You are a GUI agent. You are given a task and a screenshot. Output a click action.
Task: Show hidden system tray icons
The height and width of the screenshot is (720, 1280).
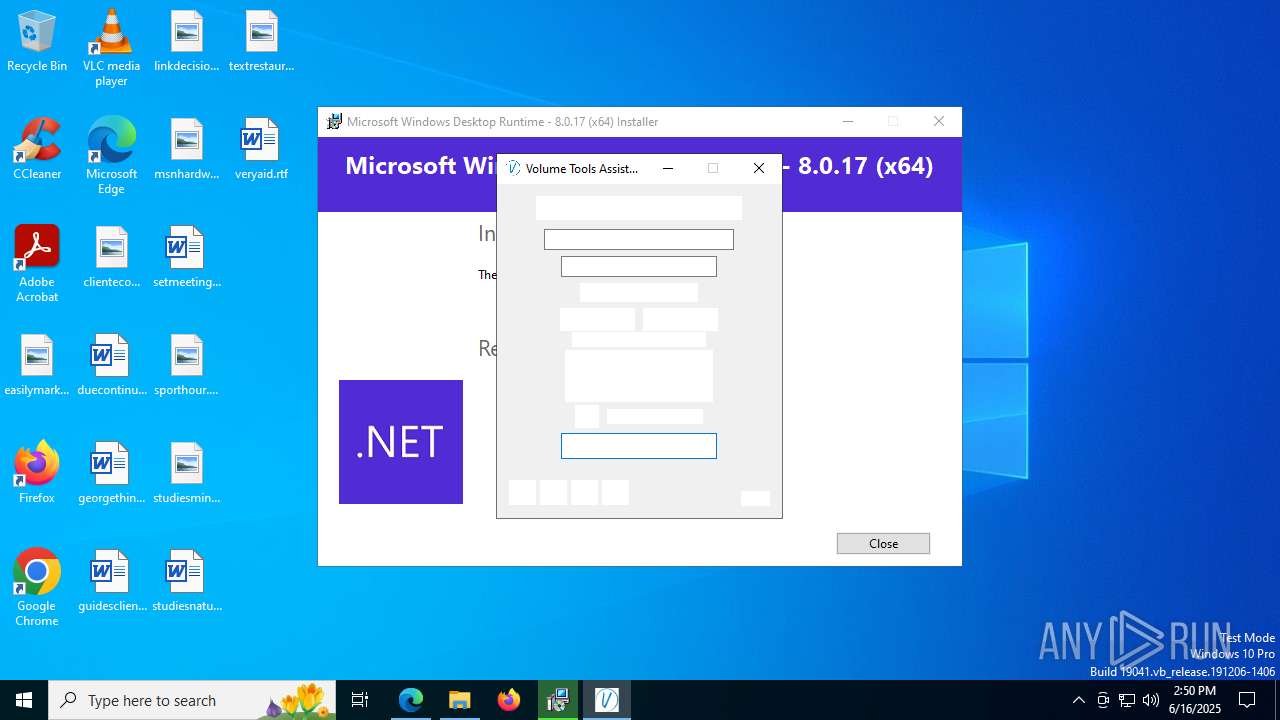[x=1078, y=700]
